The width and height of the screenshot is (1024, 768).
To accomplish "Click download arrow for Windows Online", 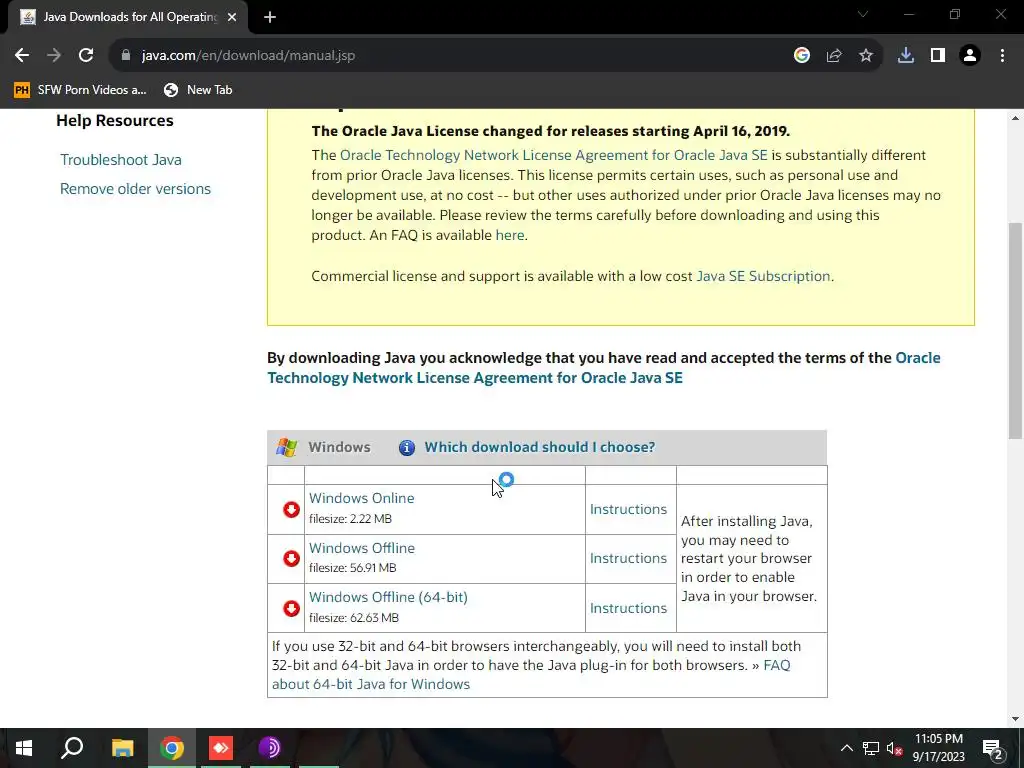I will [x=291, y=509].
